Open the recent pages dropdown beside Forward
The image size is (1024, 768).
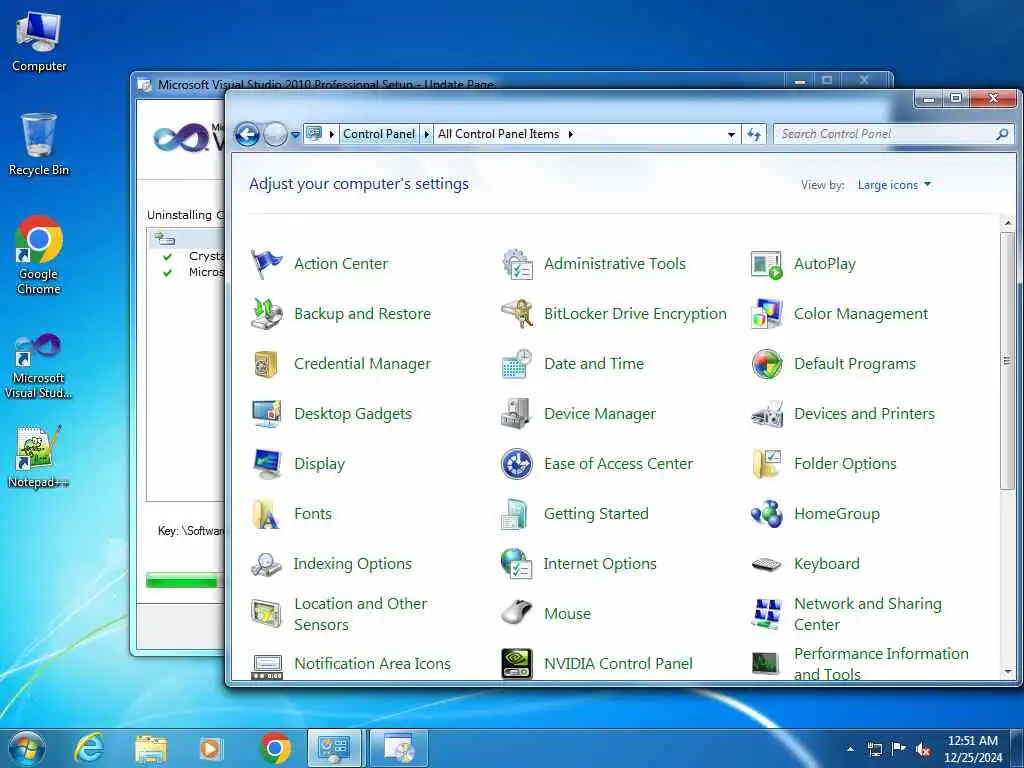point(295,135)
